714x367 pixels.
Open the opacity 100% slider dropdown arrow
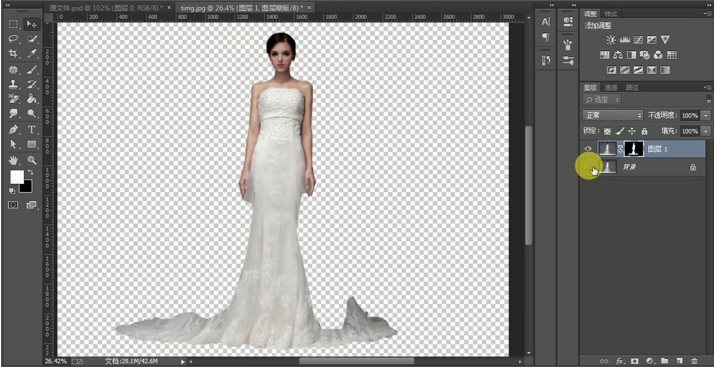coord(706,115)
